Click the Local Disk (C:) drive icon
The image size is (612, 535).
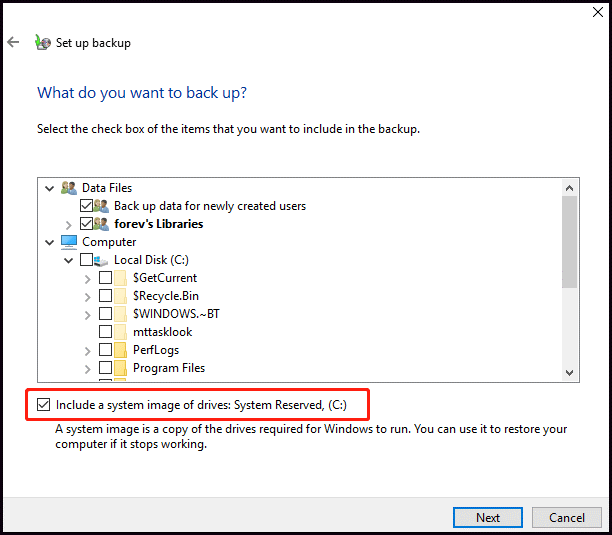coord(102,260)
